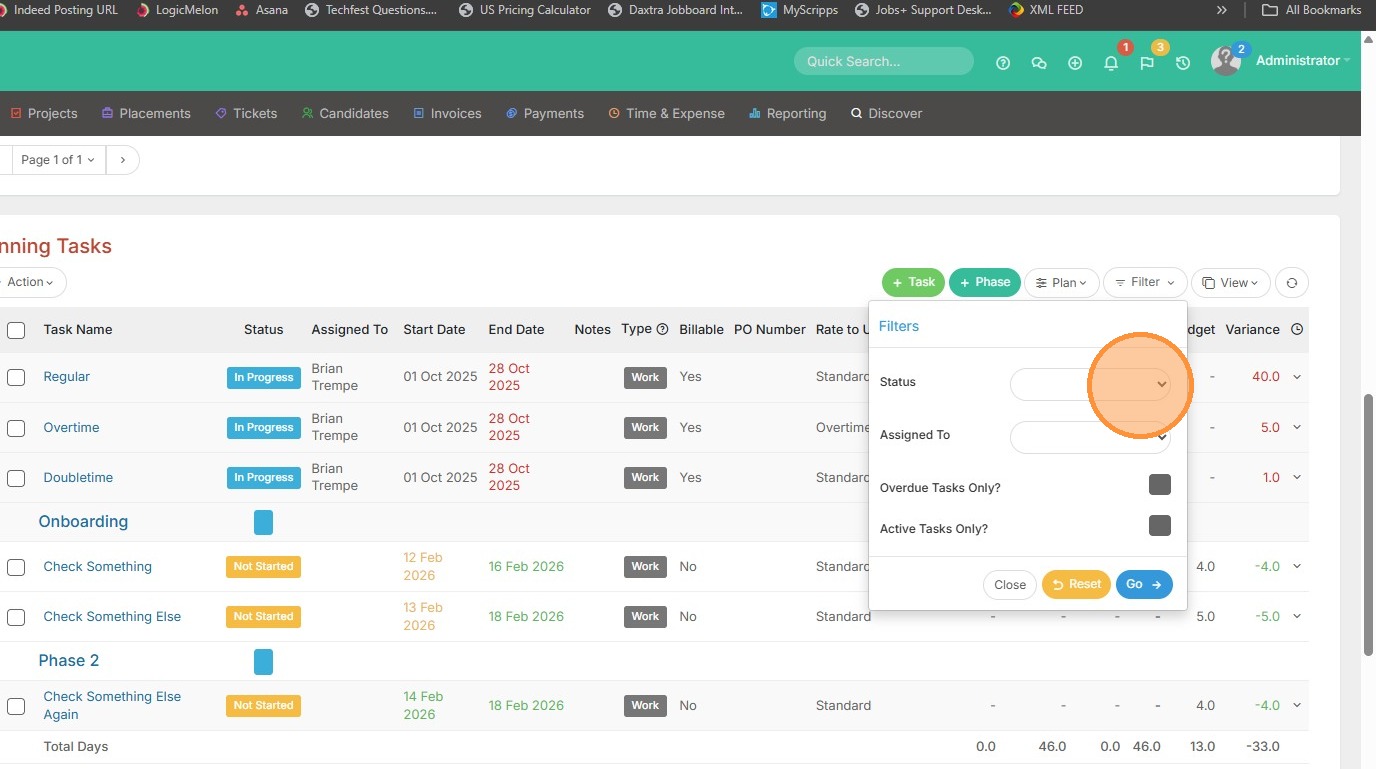Image resolution: width=1376 pixels, height=769 pixels.
Task: Click the Reset filters button
Action: tap(1076, 585)
